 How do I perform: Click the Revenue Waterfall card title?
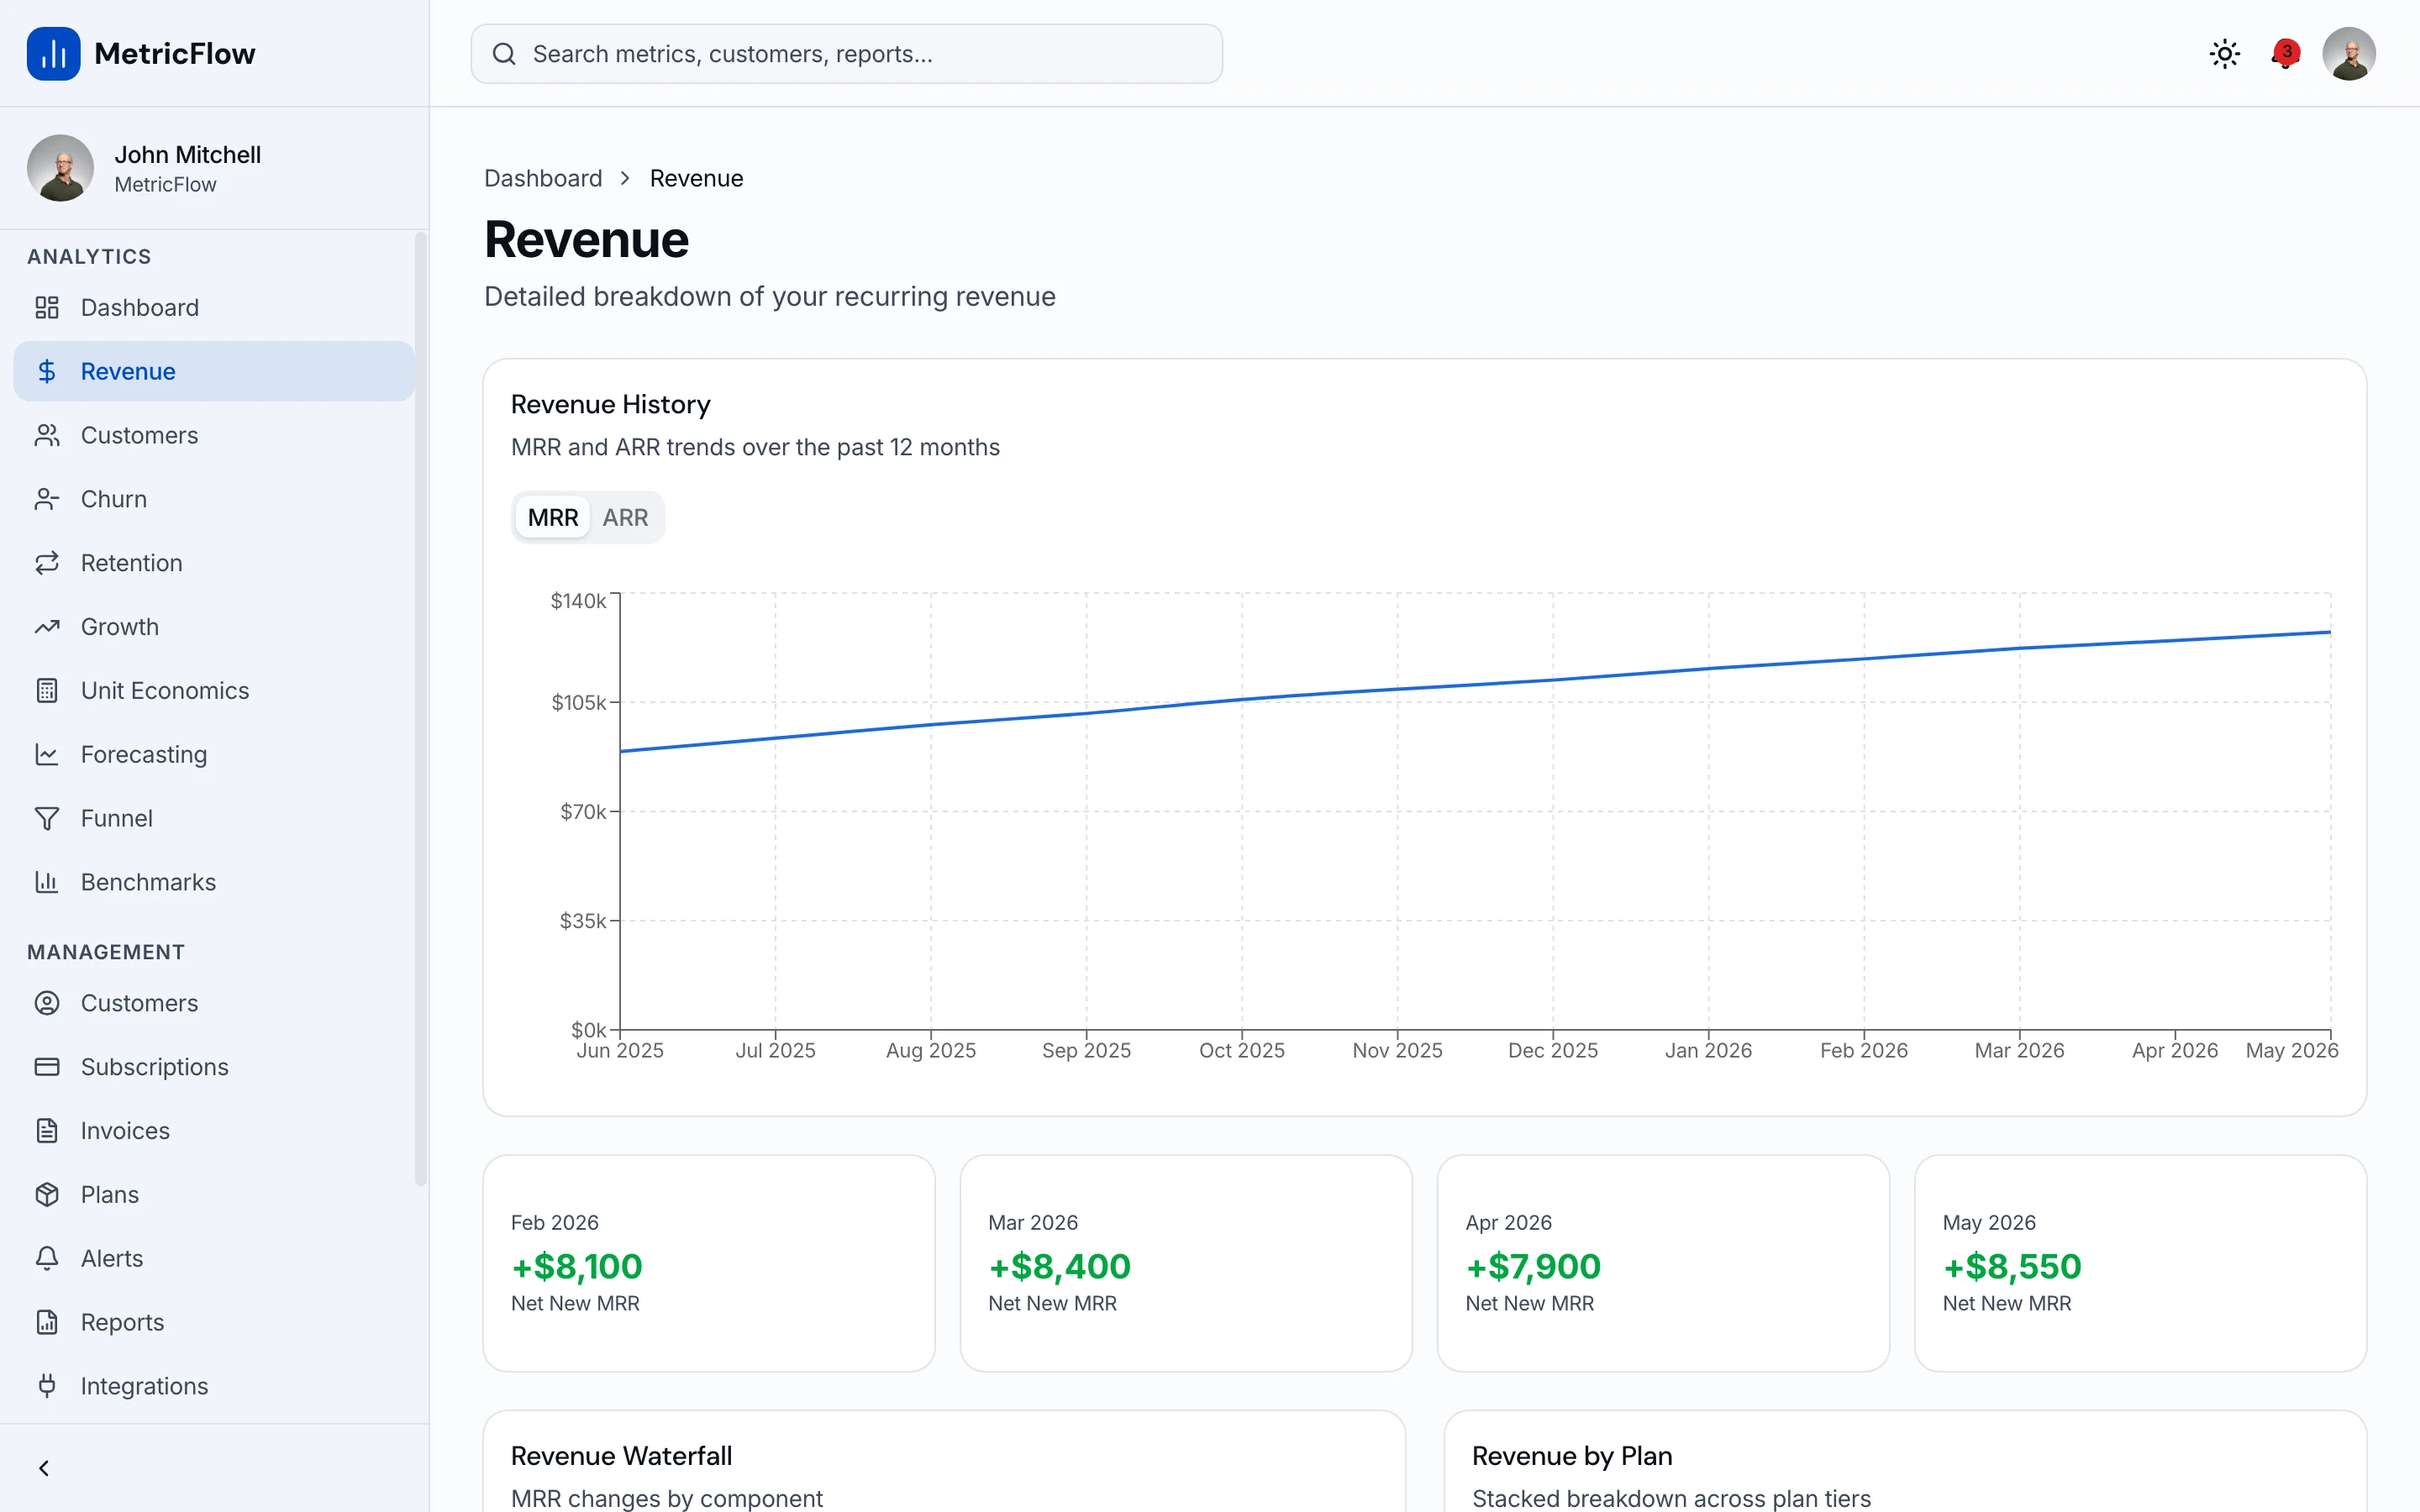(x=621, y=1456)
